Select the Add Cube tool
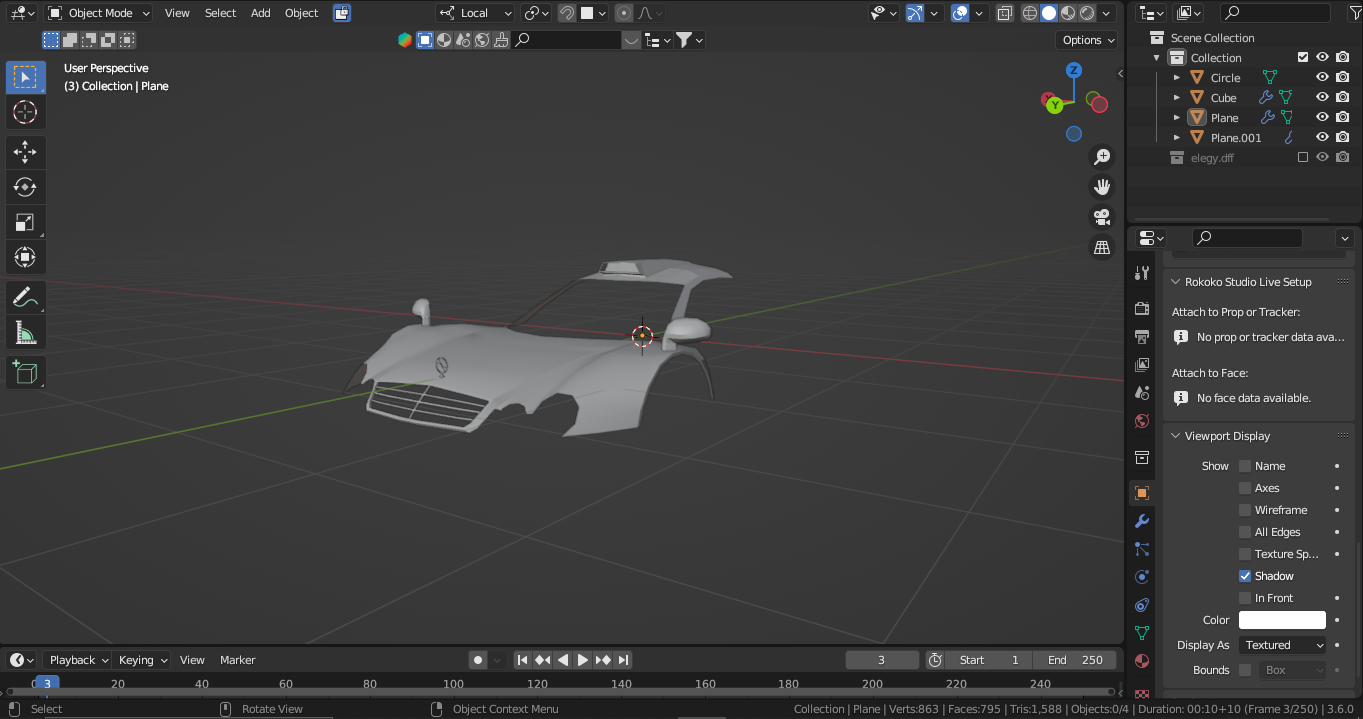This screenshot has width=1363, height=719. pyautogui.click(x=25, y=373)
